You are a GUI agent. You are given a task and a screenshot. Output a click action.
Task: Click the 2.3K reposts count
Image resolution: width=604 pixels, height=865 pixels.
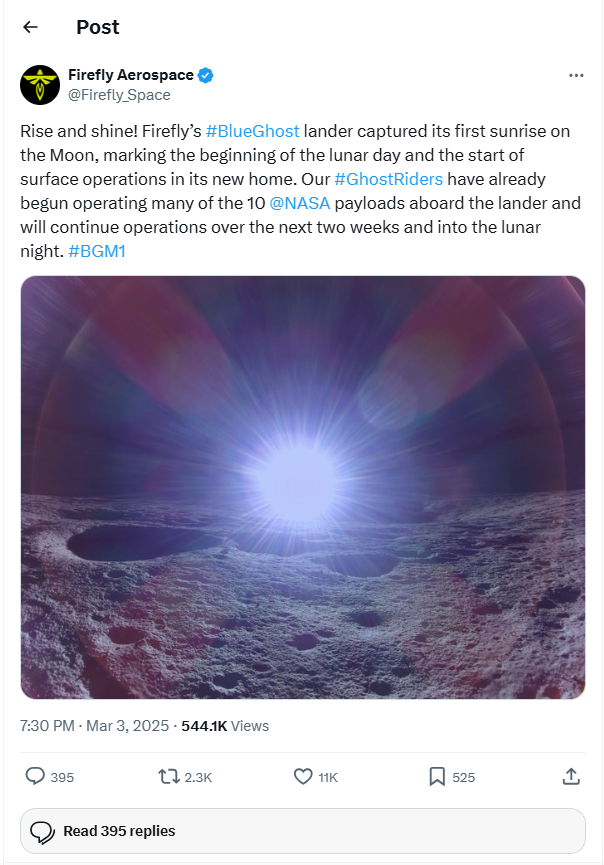198,777
